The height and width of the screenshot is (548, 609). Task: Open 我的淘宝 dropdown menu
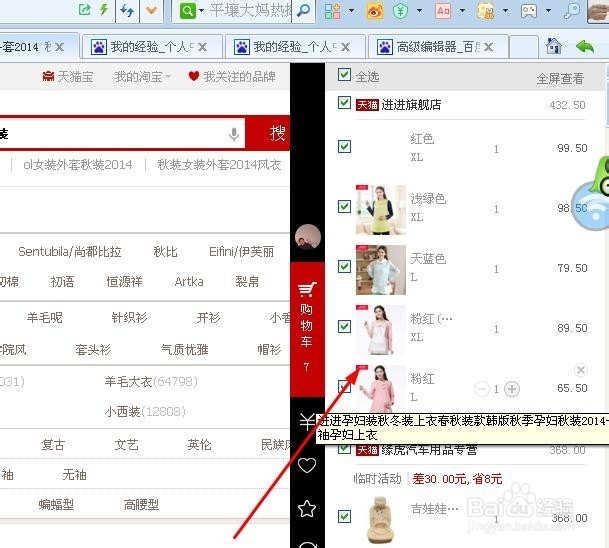tap(142, 77)
